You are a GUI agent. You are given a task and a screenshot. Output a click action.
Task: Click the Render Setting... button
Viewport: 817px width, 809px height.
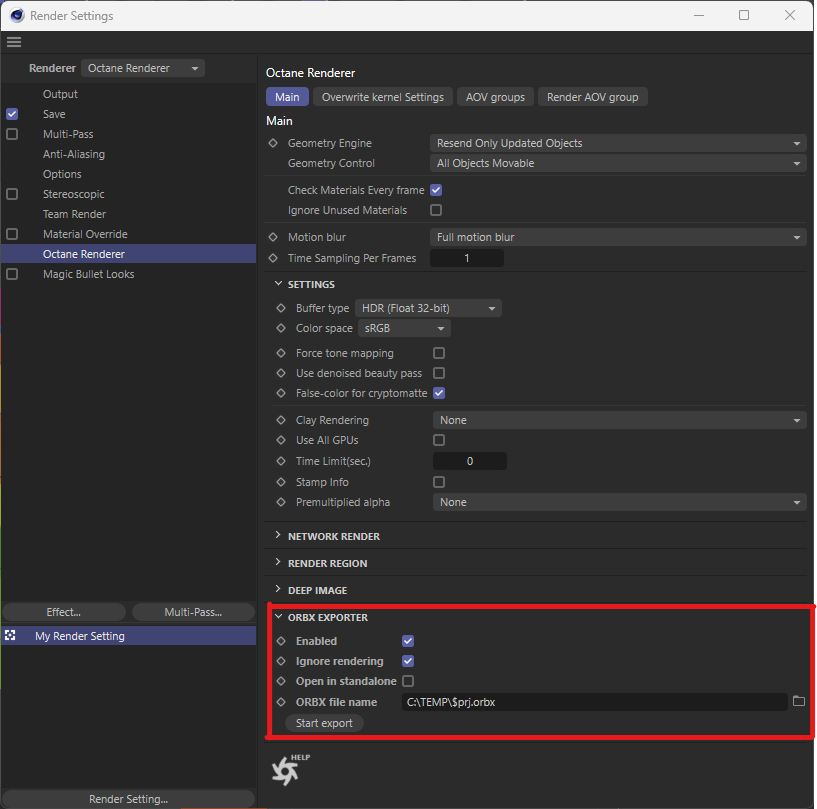(128, 799)
